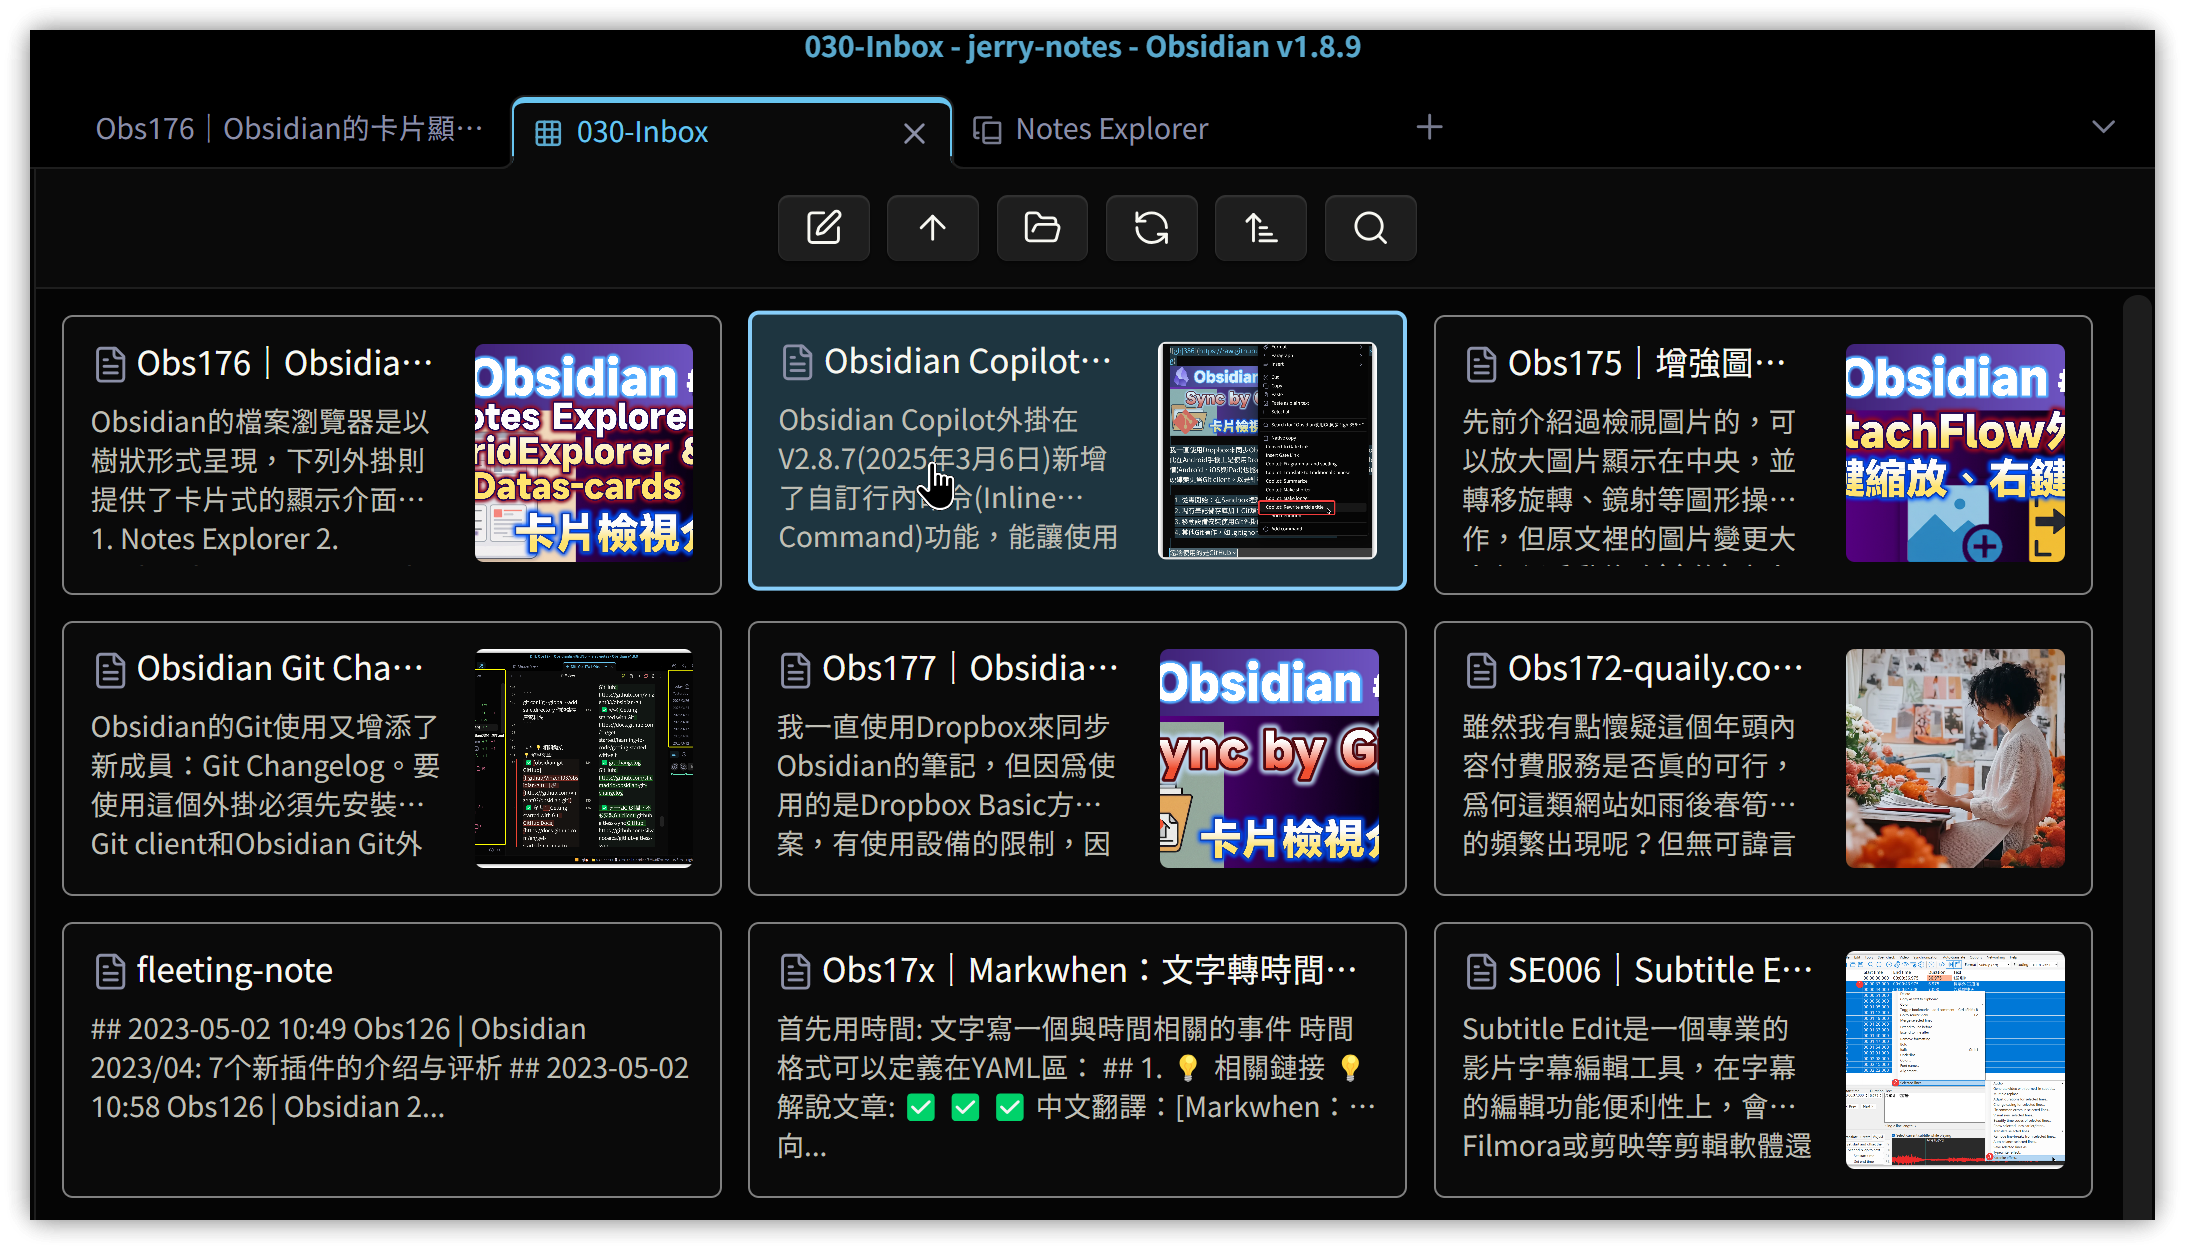Toggle second green checkbox in Markwhen card
This screenshot has height=1250, width=2185.
pyautogui.click(x=965, y=1108)
